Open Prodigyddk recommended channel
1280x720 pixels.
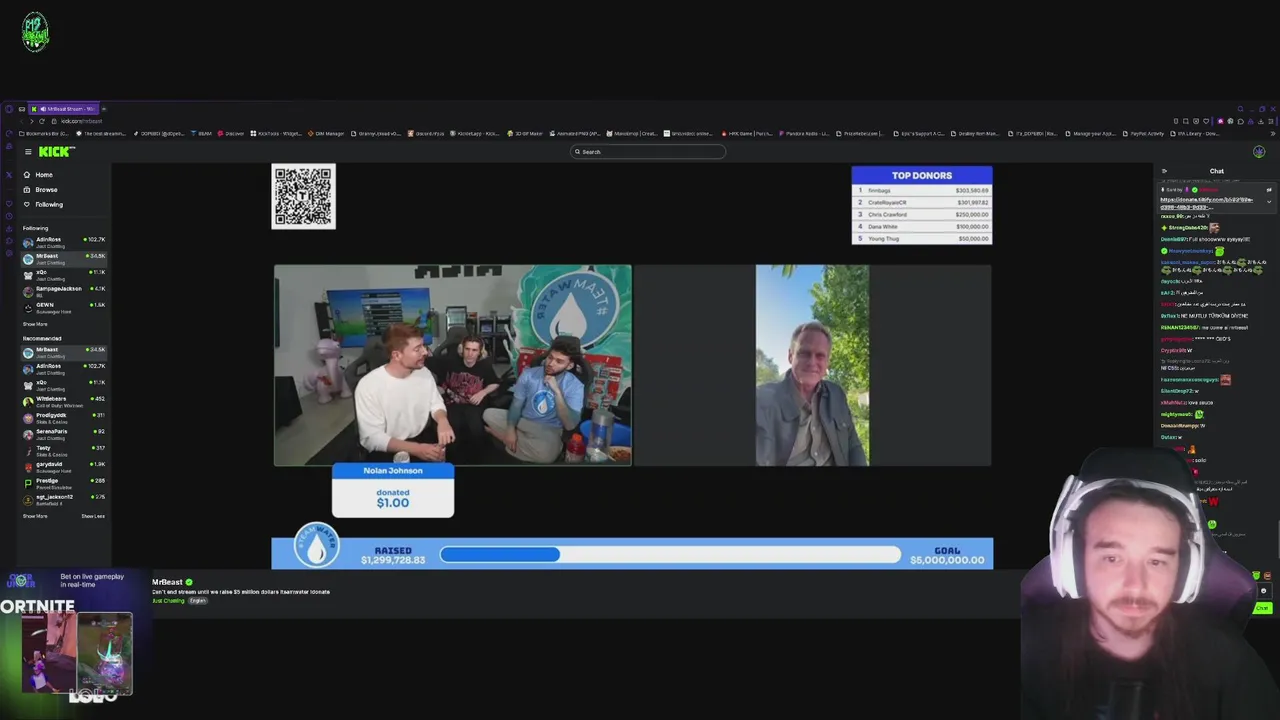64,417
